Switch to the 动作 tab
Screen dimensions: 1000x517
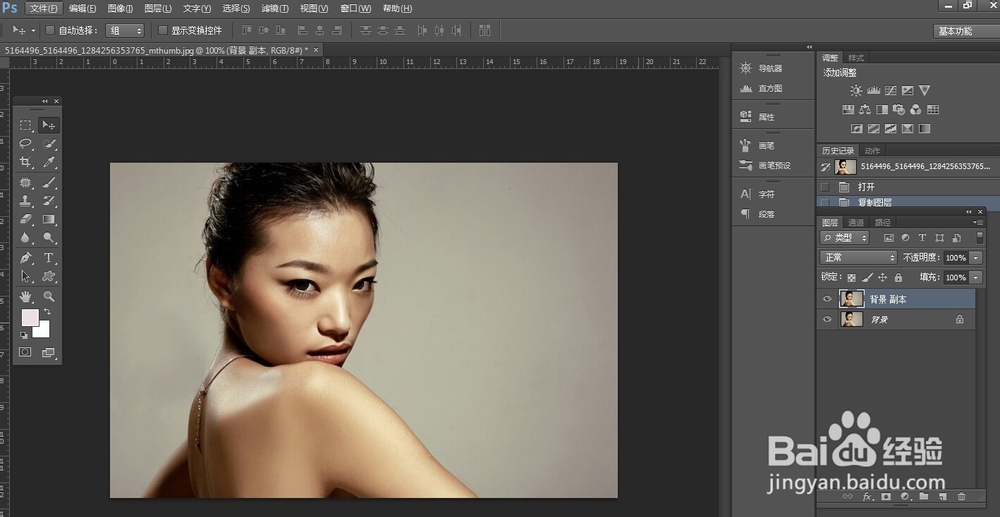click(x=872, y=150)
